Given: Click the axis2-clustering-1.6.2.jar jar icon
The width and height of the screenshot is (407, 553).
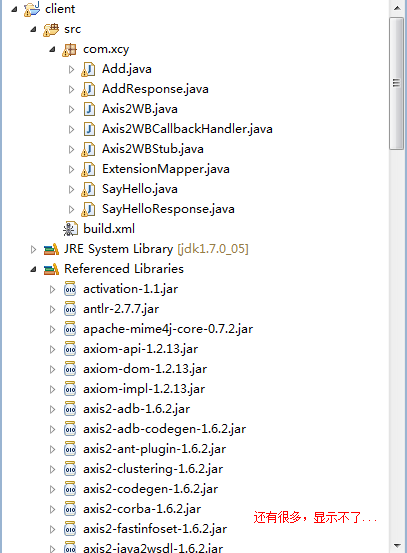Looking at the screenshot, I should (70, 469).
